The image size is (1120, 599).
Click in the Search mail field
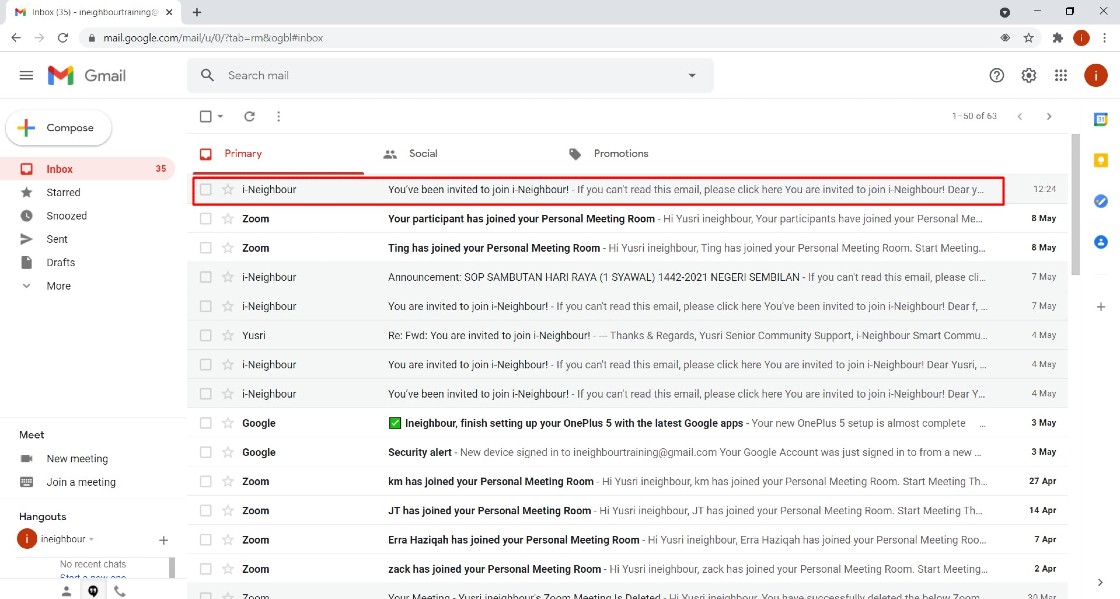(450, 75)
